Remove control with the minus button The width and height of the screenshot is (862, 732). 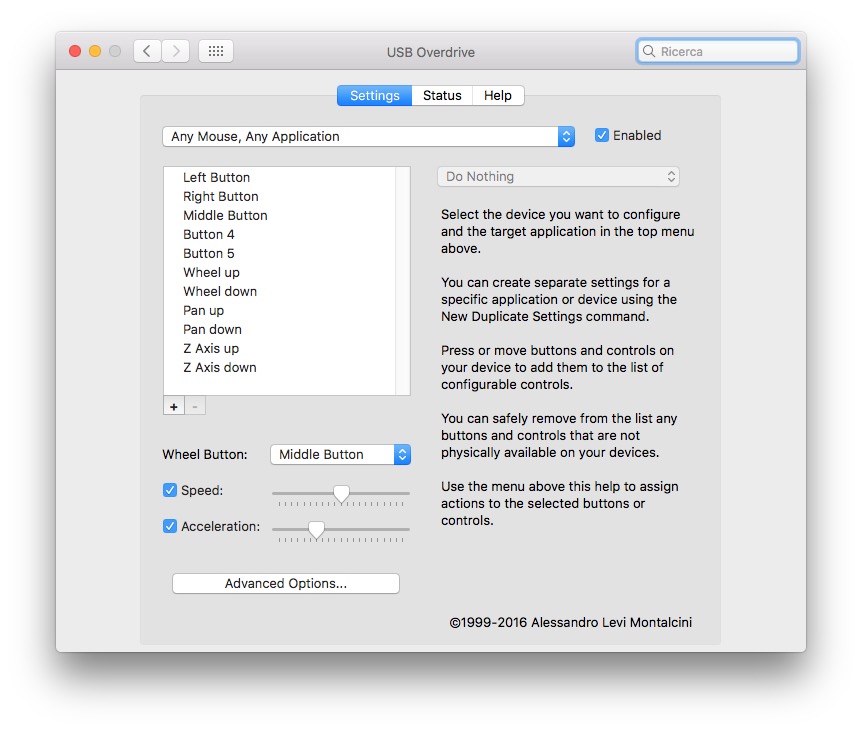[195, 407]
